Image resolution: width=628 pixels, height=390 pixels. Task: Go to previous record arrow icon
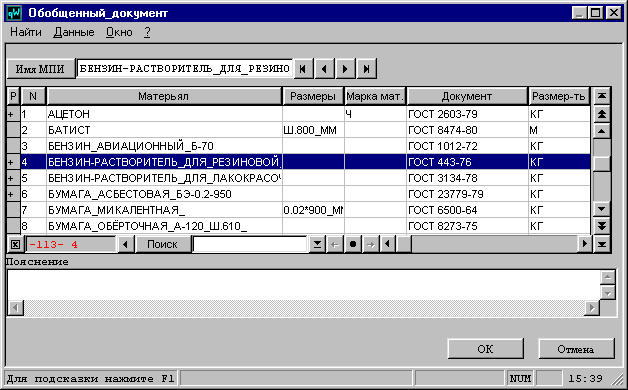pyautogui.click(x=324, y=68)
